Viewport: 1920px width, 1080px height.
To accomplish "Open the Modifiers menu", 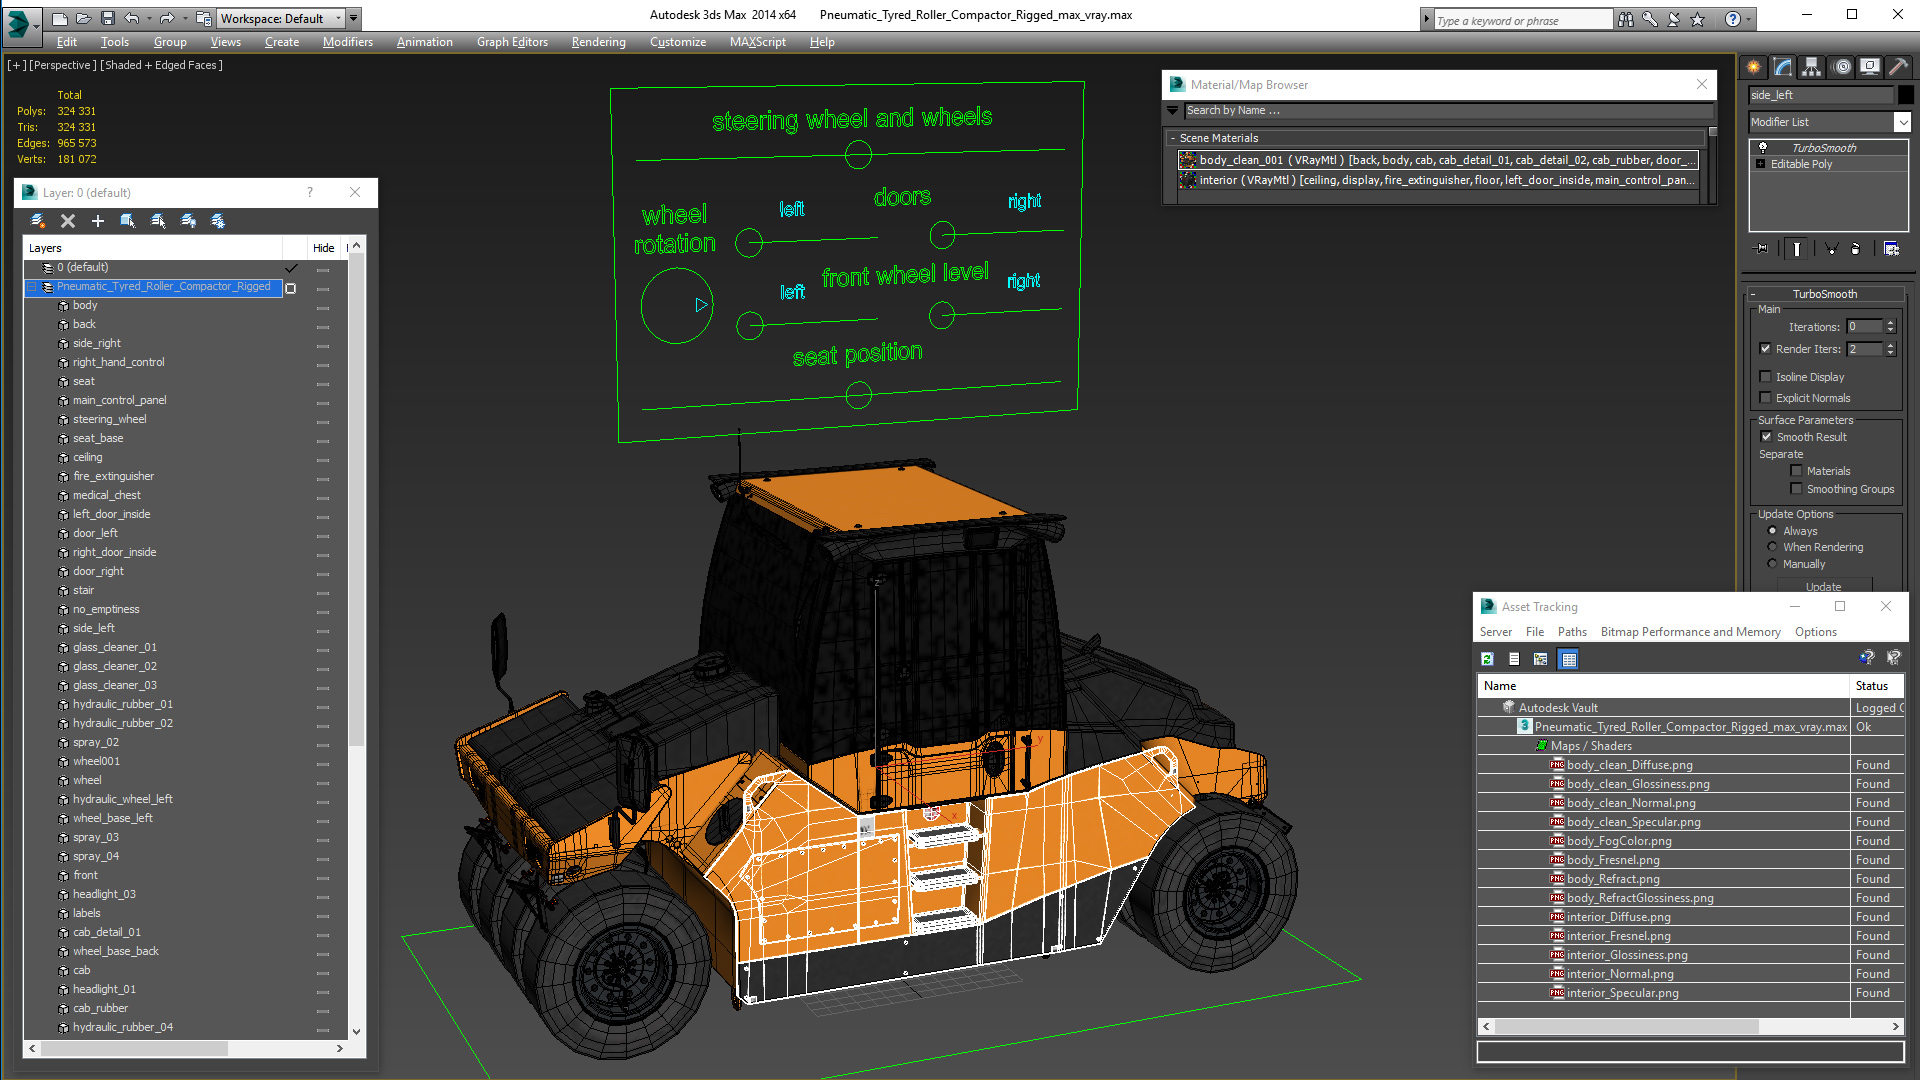I will 347,42.
